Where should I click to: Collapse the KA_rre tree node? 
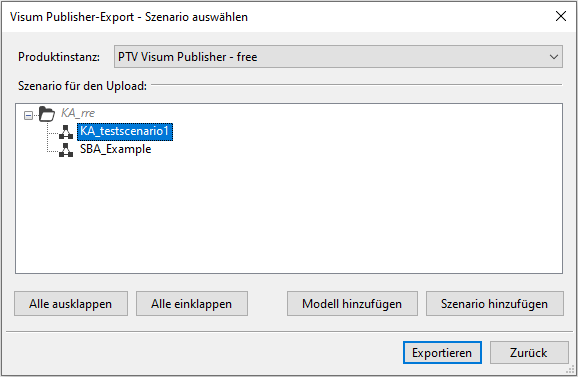[28, 115]
